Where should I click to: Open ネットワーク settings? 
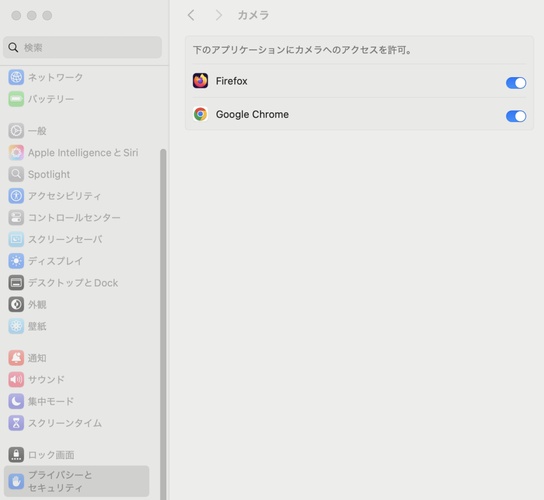tap(56, 77)
